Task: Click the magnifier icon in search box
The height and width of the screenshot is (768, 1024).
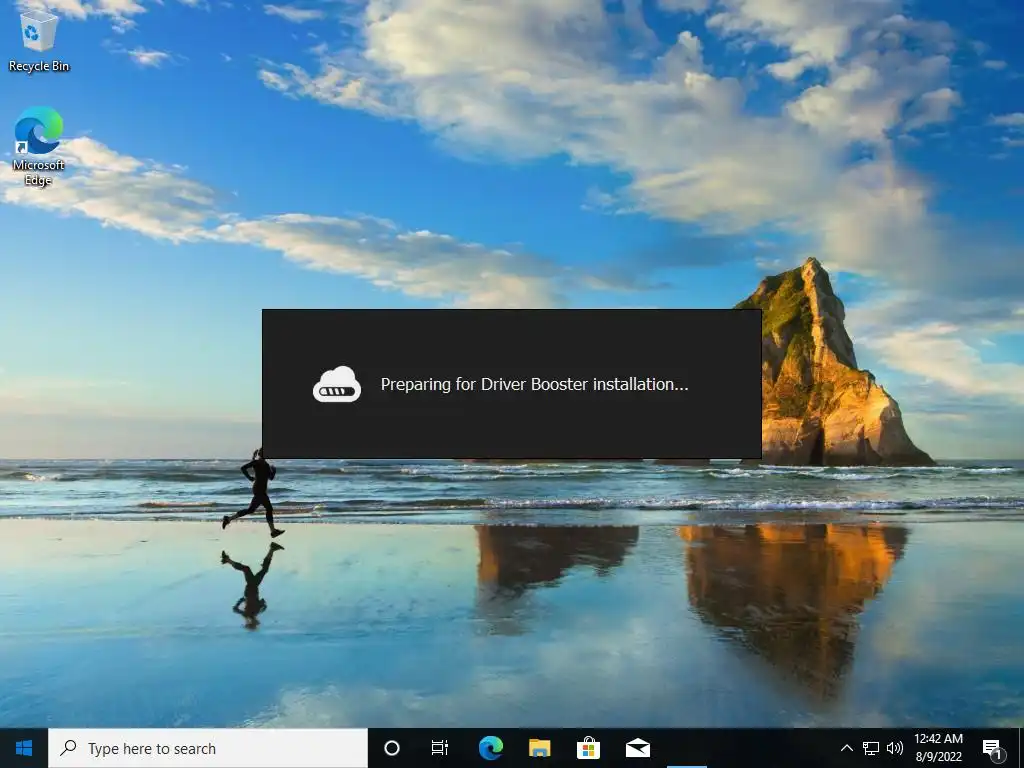Action: pyautogui.click(x=68, y=748)
